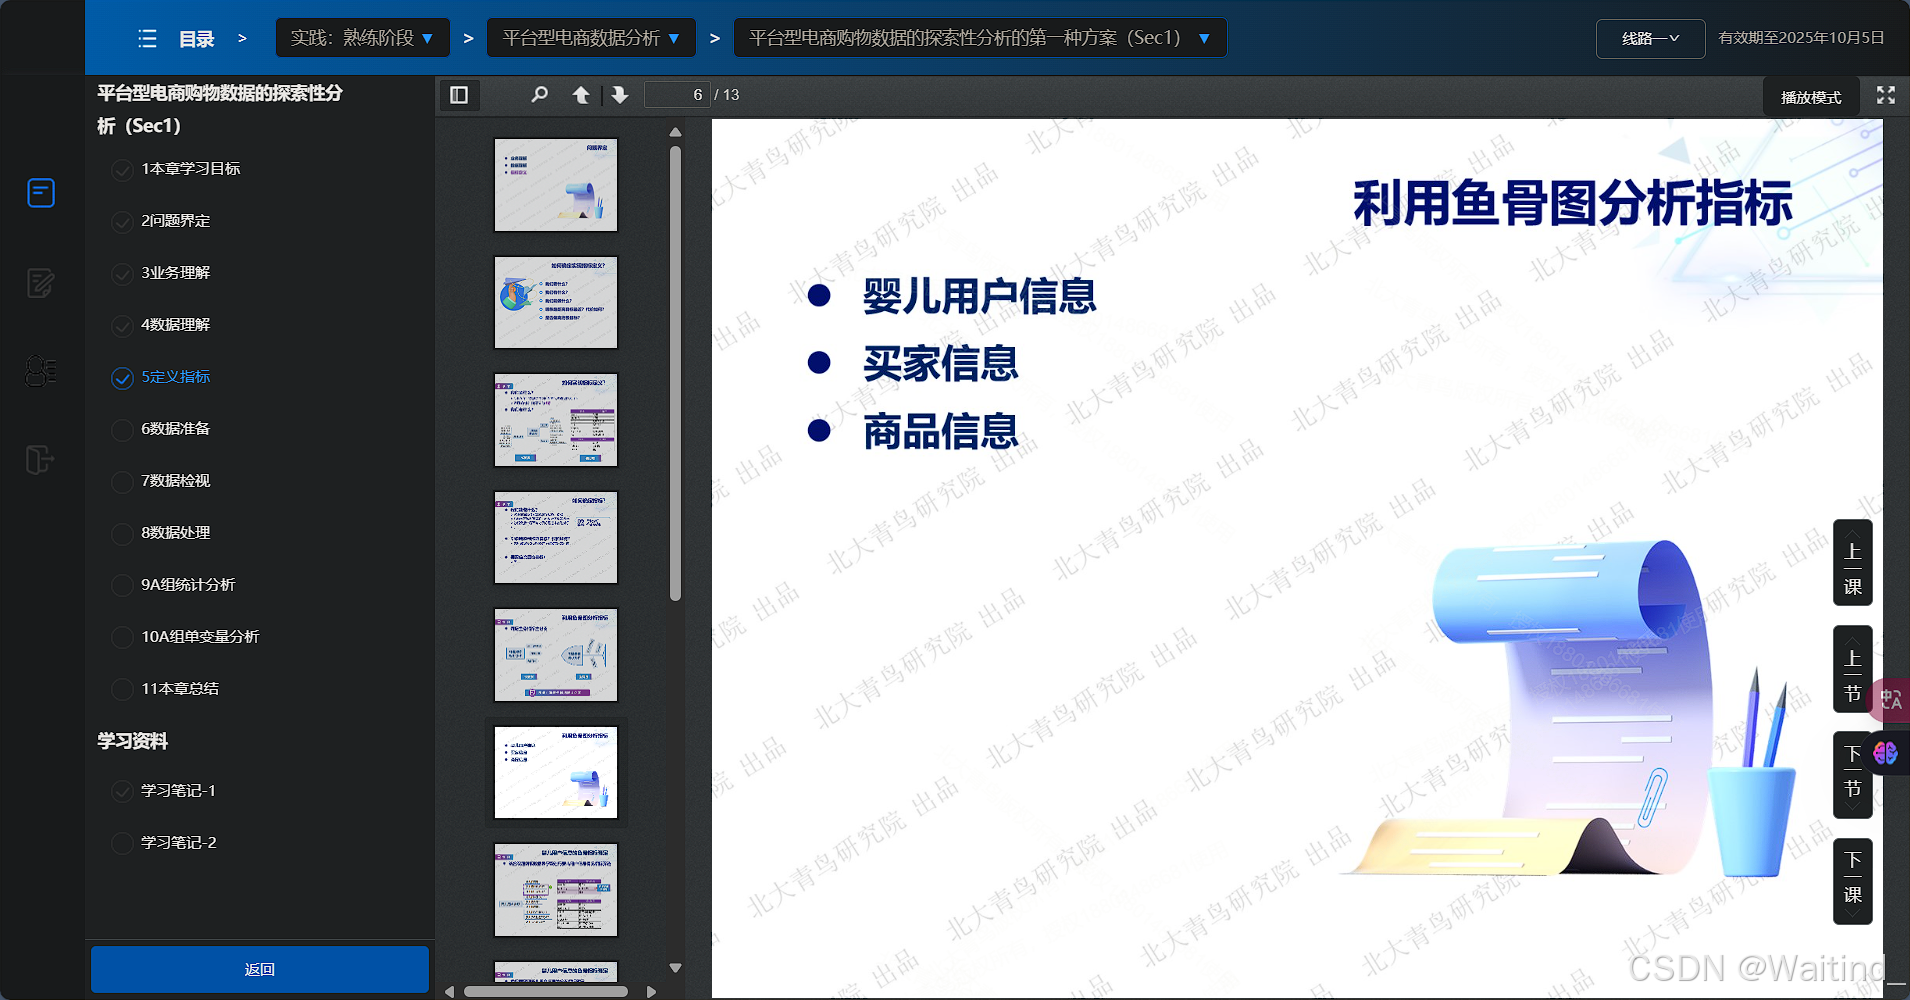
Task: Go to 上节 previous section
Action: [x=1852, y=670]
